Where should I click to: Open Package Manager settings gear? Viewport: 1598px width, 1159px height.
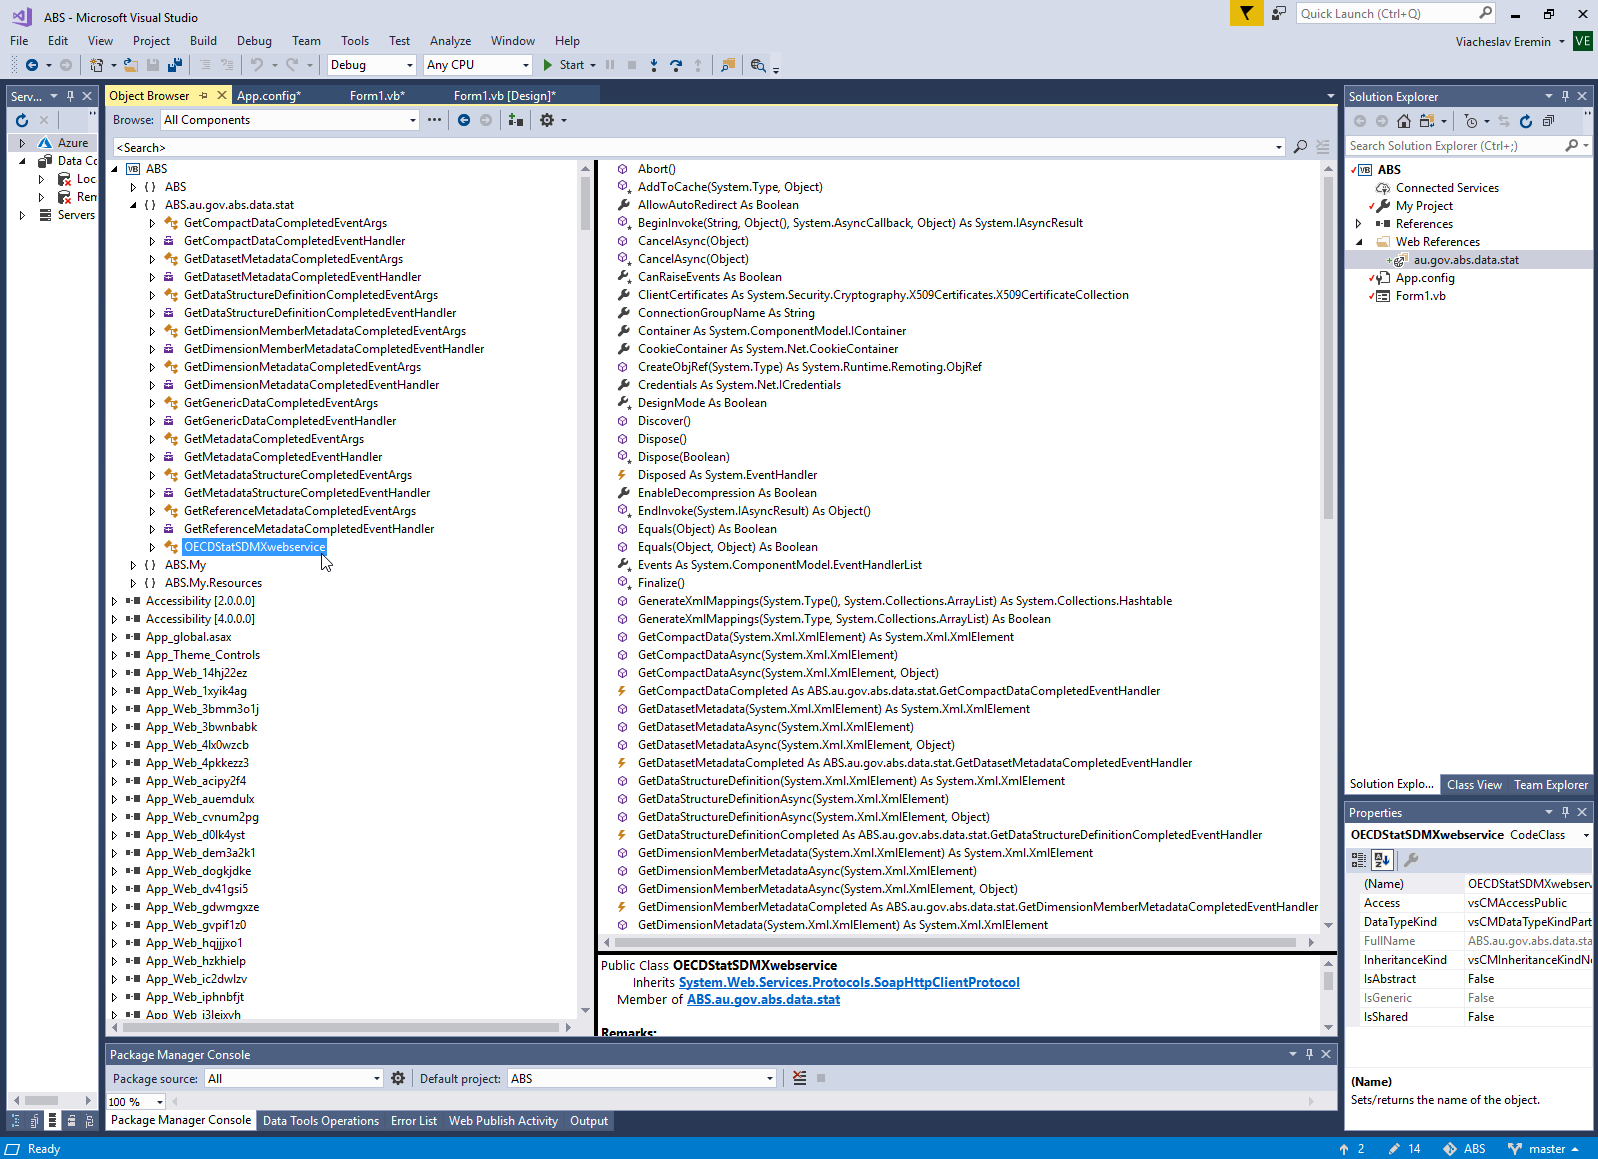coord(398,1078)
